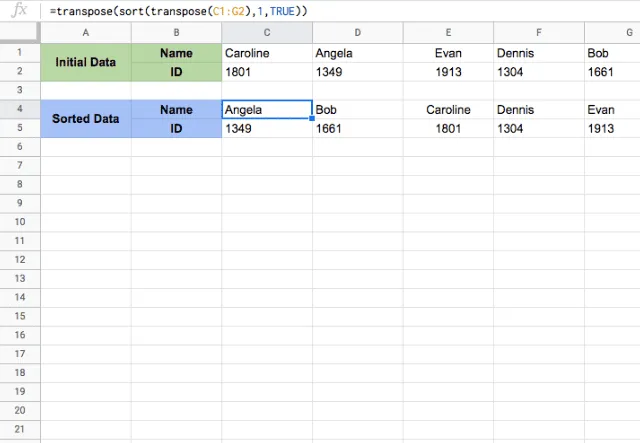Click the fill handle of selected cell

312,118
